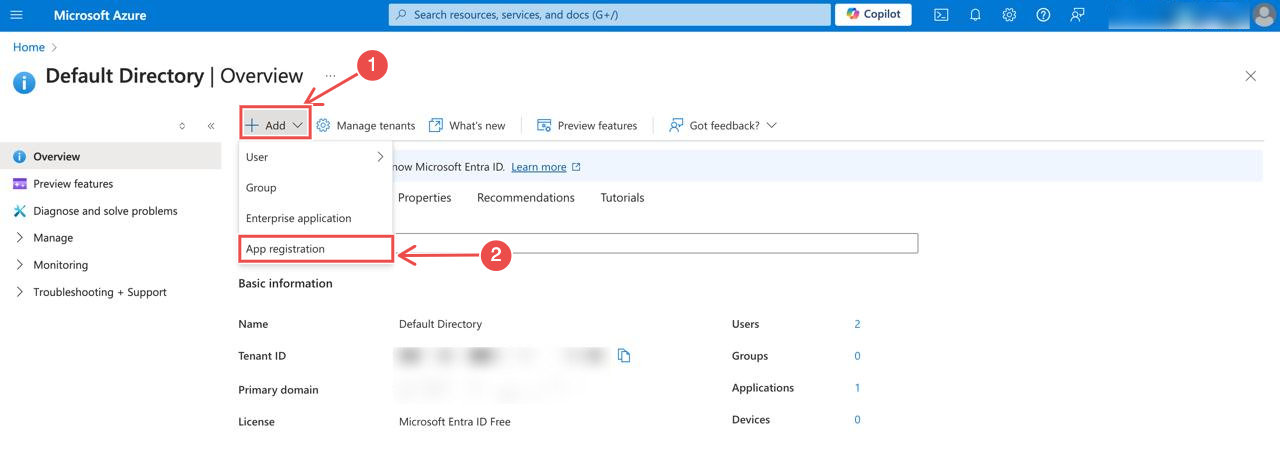This screenshot has width=1280, height=450.
Task: Switch to the Recommendations tab
Action: pyautogui.click(x=526, y=198)
